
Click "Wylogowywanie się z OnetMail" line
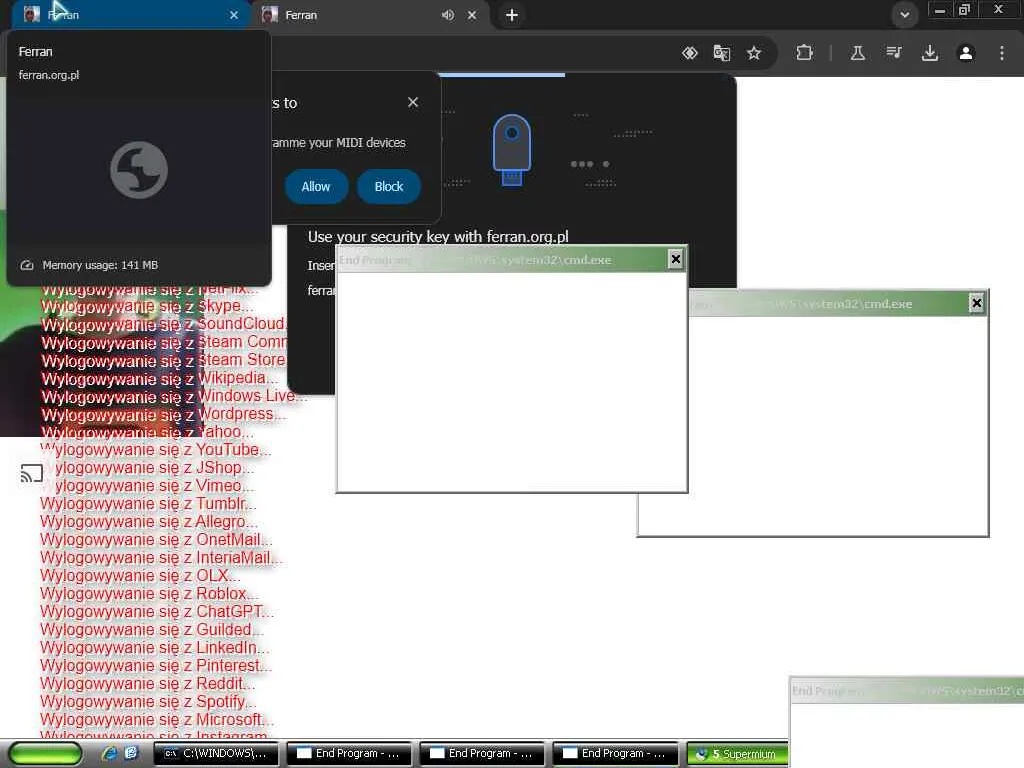tap(155, 540)
